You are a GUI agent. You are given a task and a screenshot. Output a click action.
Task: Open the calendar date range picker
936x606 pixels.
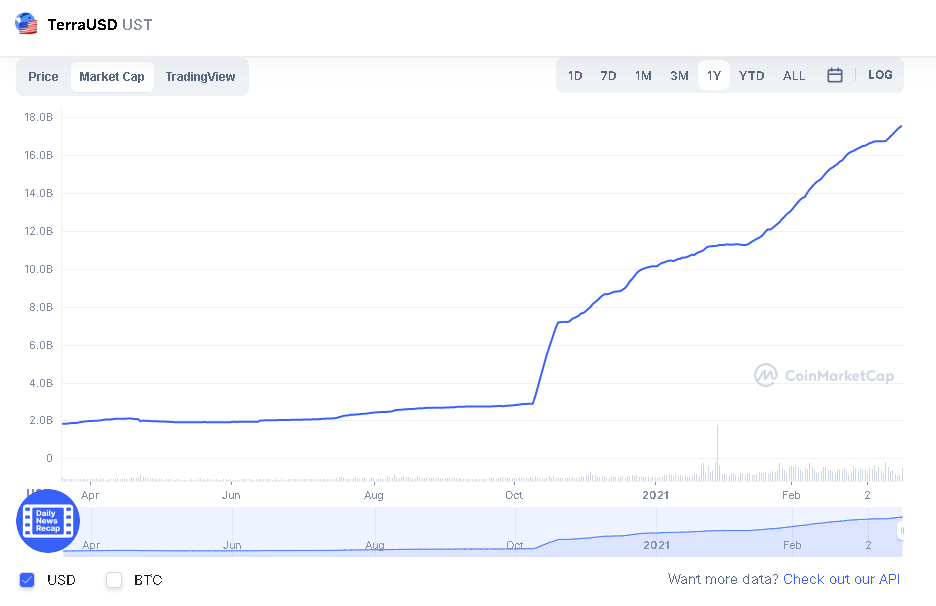coord(835,75)
